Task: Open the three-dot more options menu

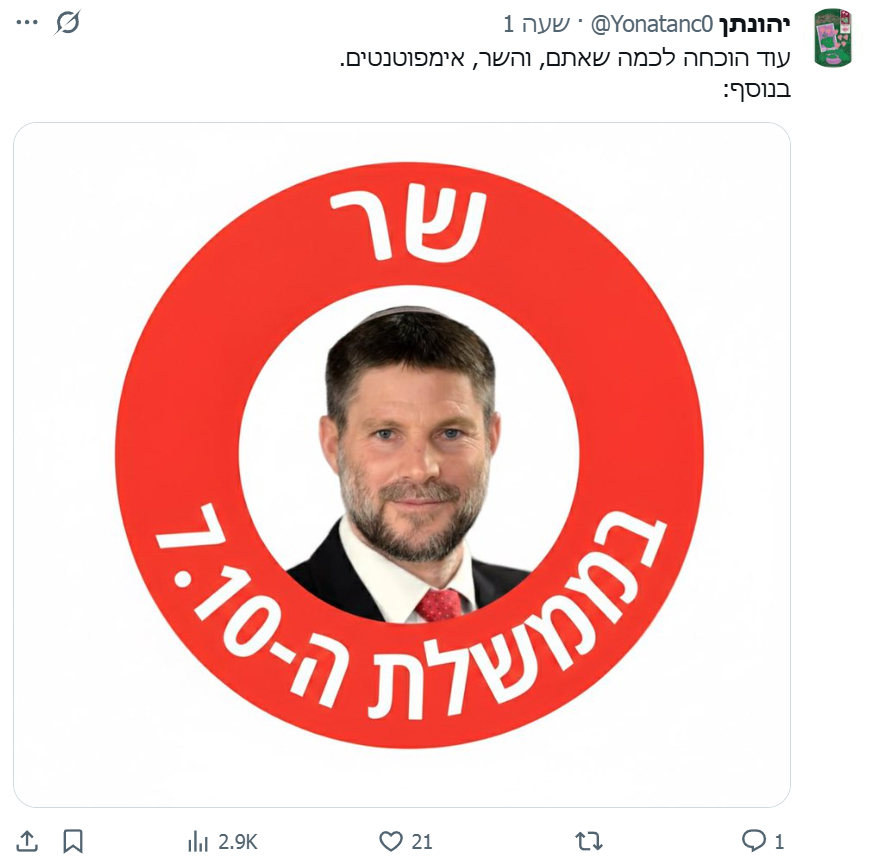Action: point(27,22)
